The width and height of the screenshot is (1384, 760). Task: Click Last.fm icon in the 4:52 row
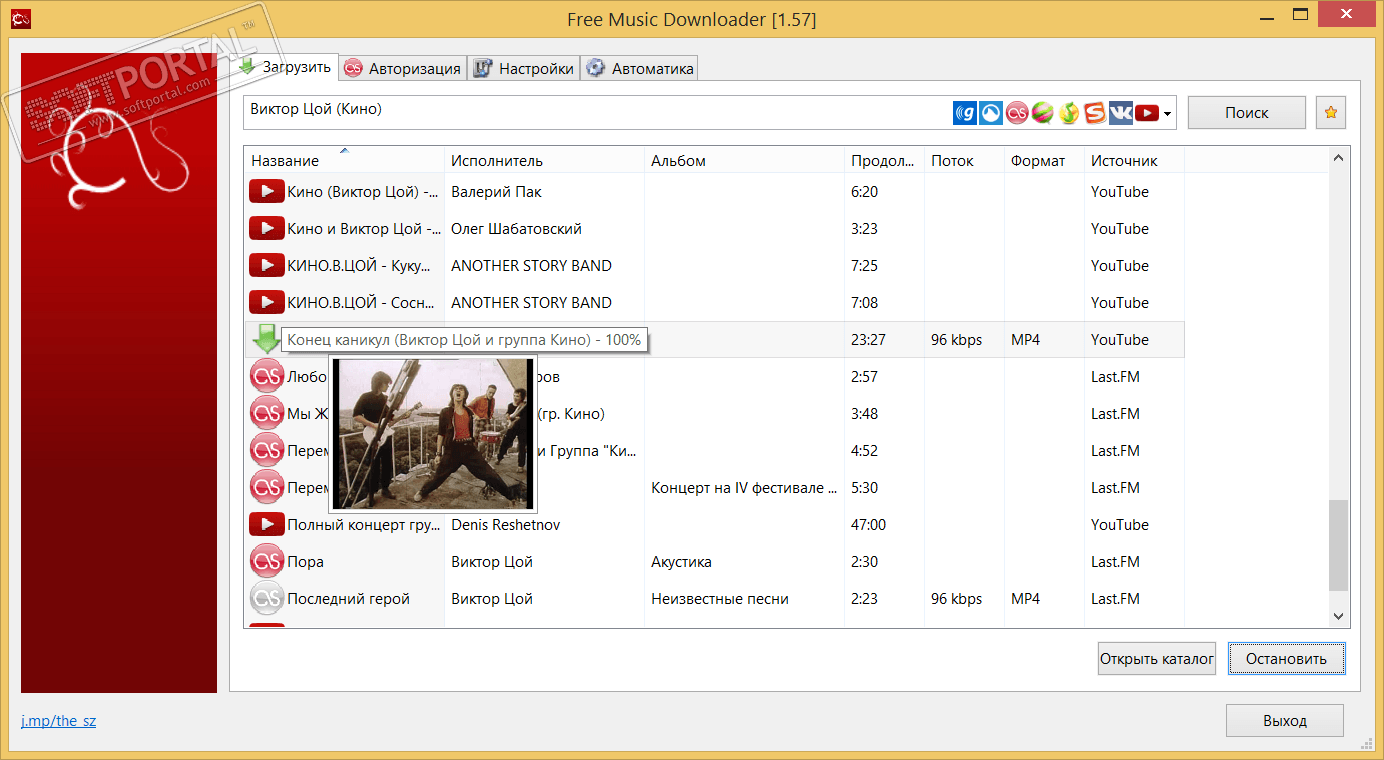point(266,451)
